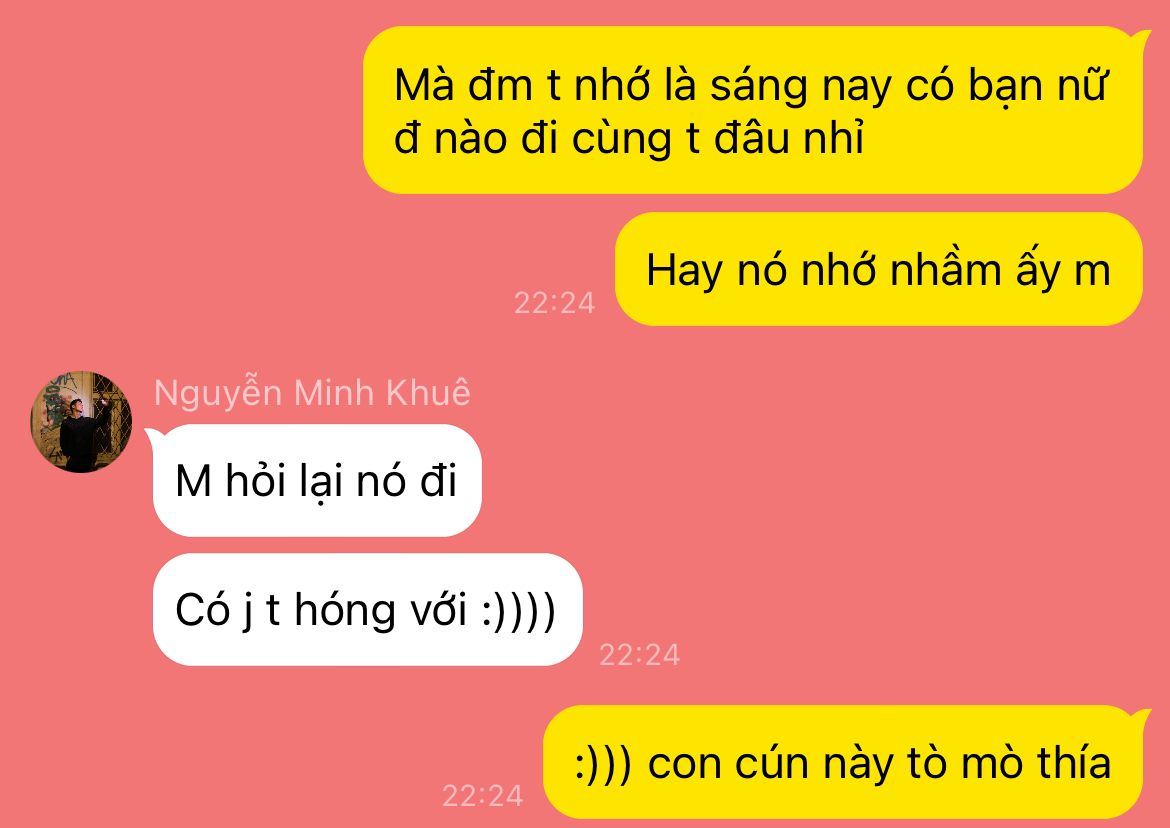Click the line "đ nào đi cùng t đâu nhỉ"
This screenshot has width=1170, height=828.
pyautogui.click(x=629, y=139)
